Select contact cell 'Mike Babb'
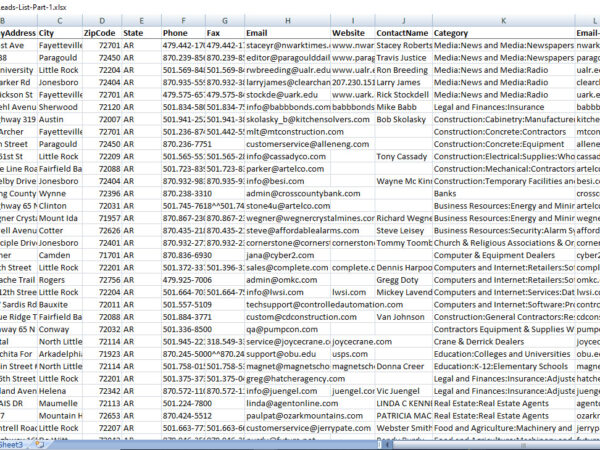The image size is (600, 450). pos(404,107)
